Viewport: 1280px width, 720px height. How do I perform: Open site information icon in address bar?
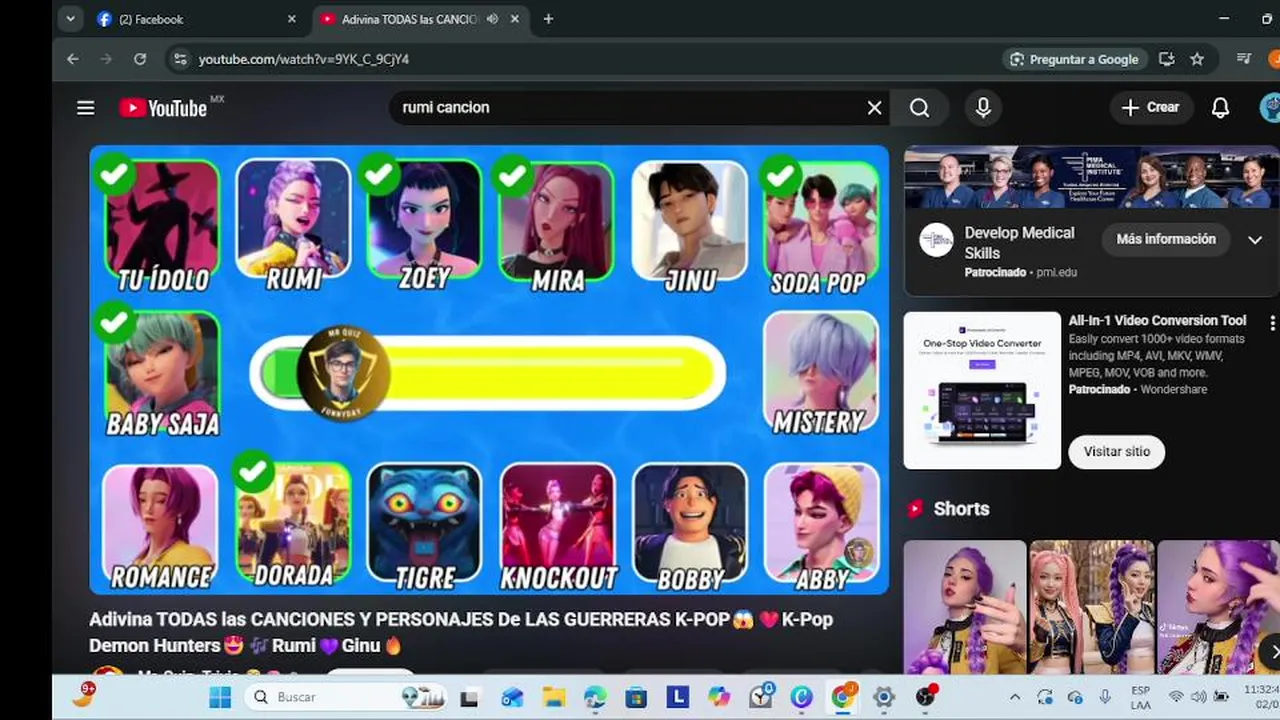click(x=180, y=59)
